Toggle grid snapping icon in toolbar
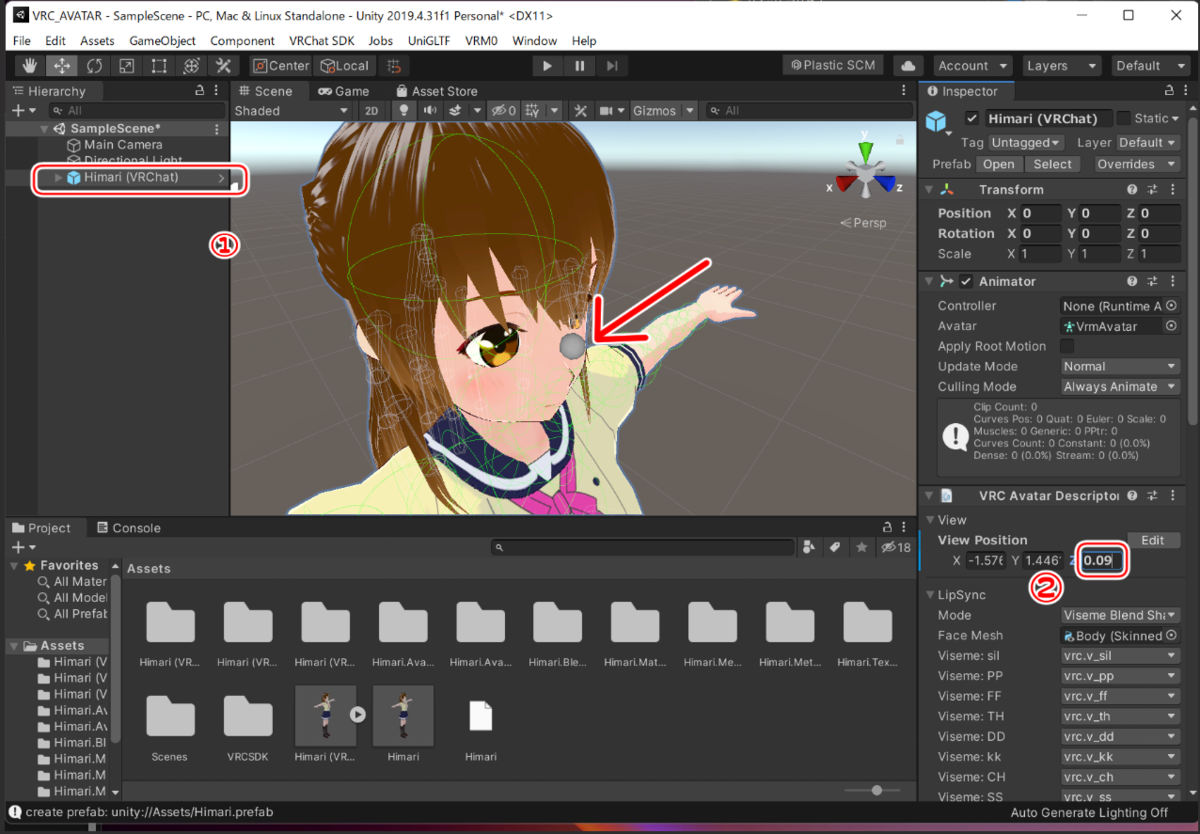The image size is (1200, 834). (395, 66)
